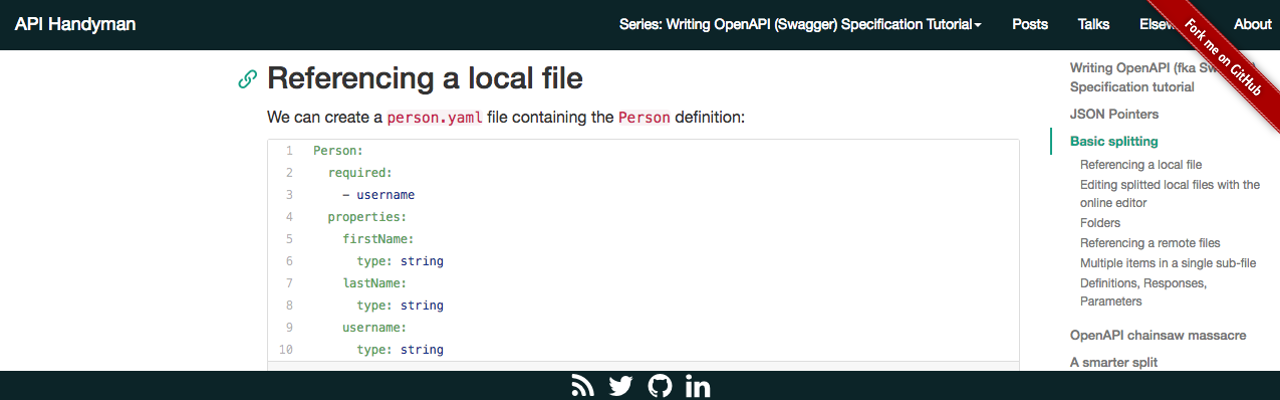Click the anchor link icon beside heading
The image size is (1280, 400).
[x=247, y=79]
